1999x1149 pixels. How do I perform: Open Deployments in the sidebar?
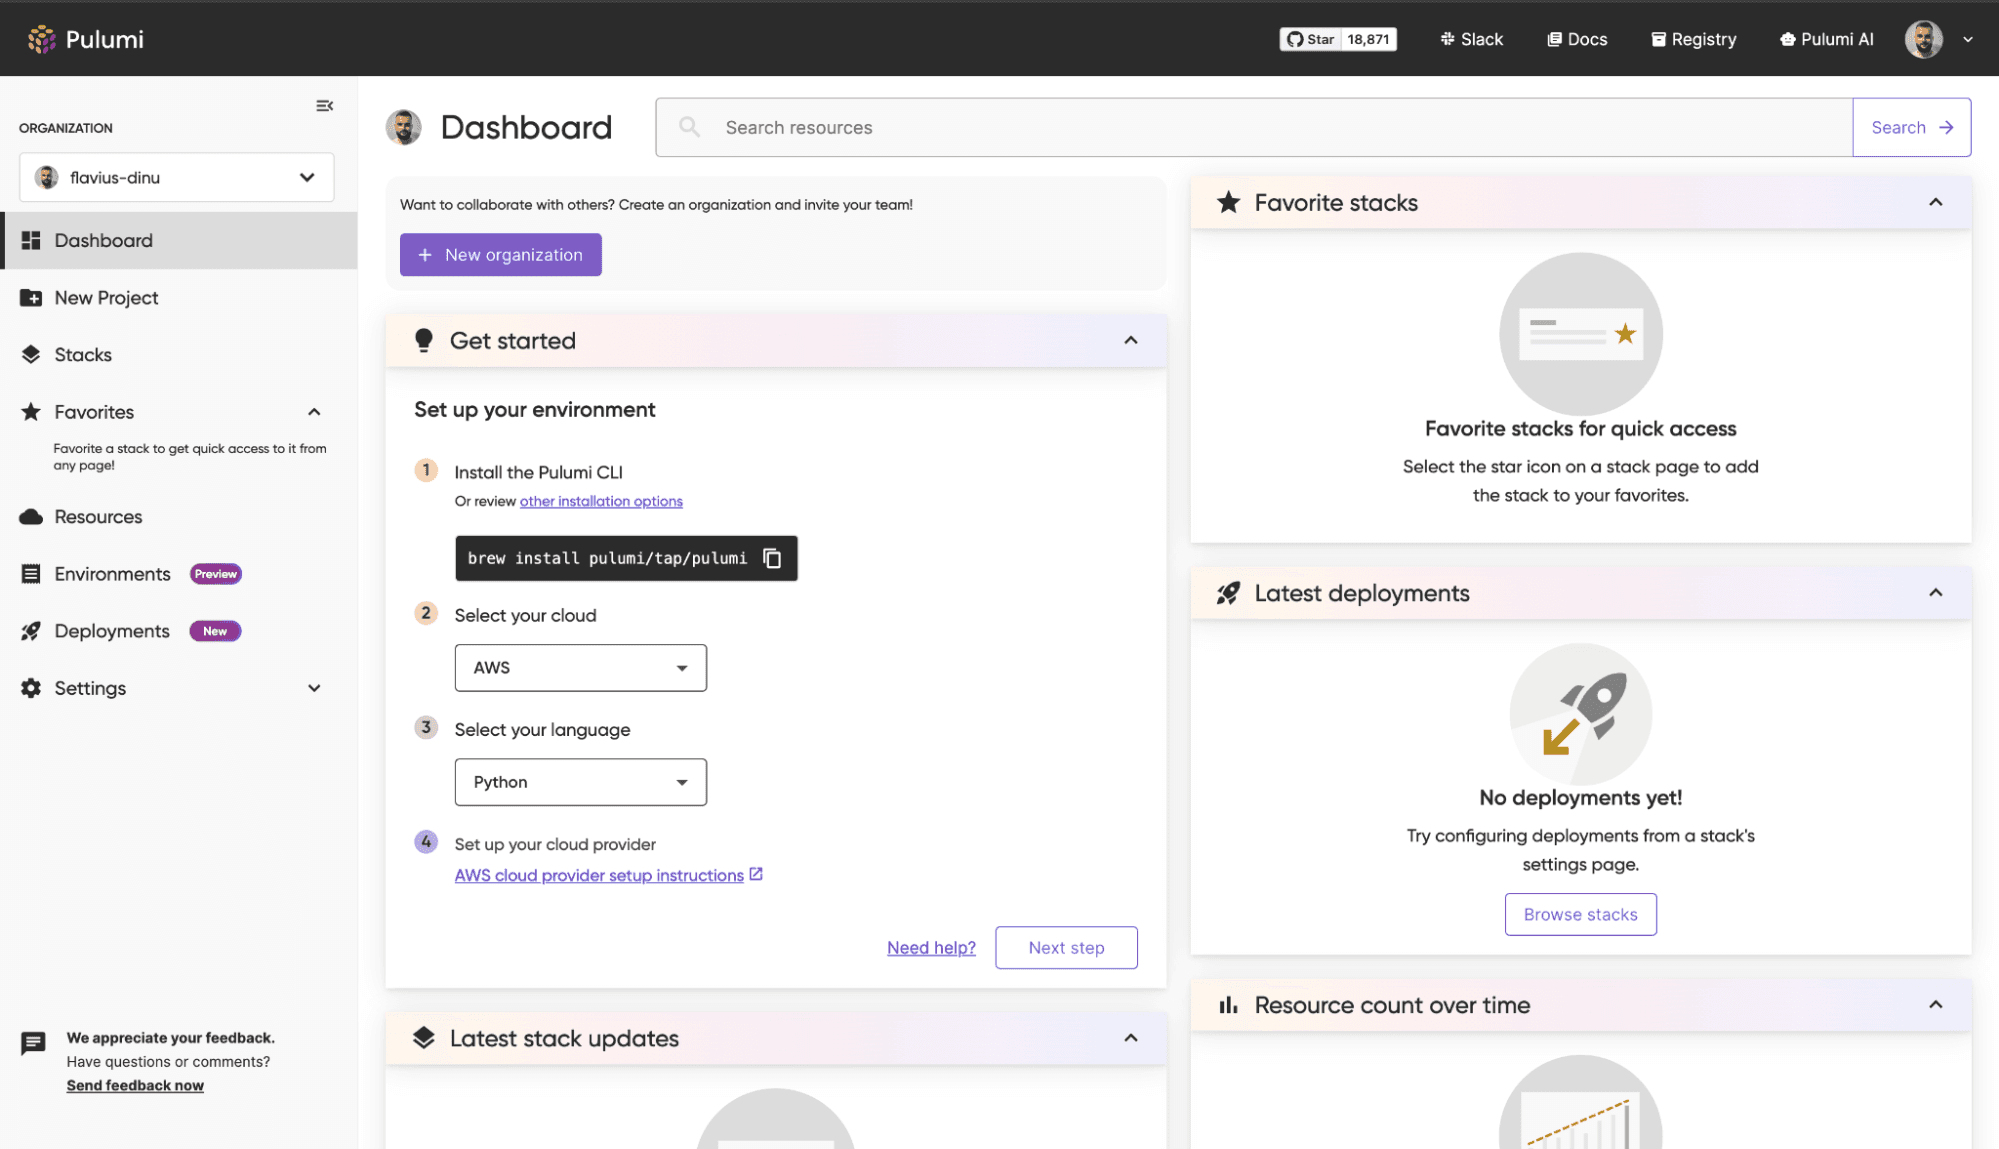click(112, 631)
